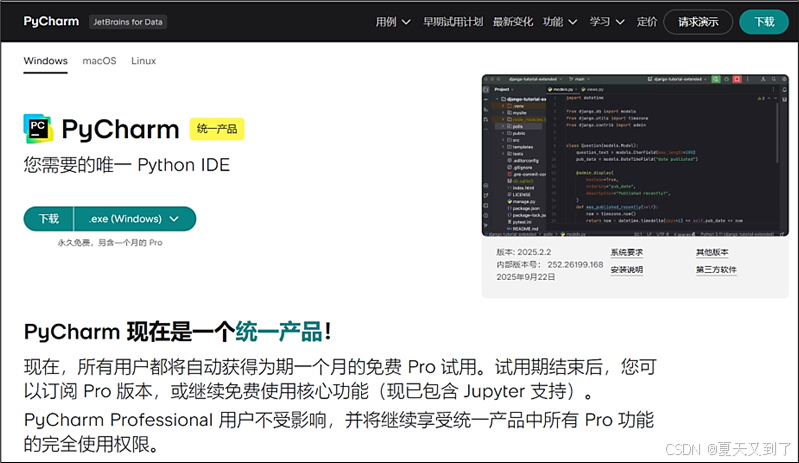Open the 其他版本 link
This screenshot has width=799, height=463.
point(712,252)
